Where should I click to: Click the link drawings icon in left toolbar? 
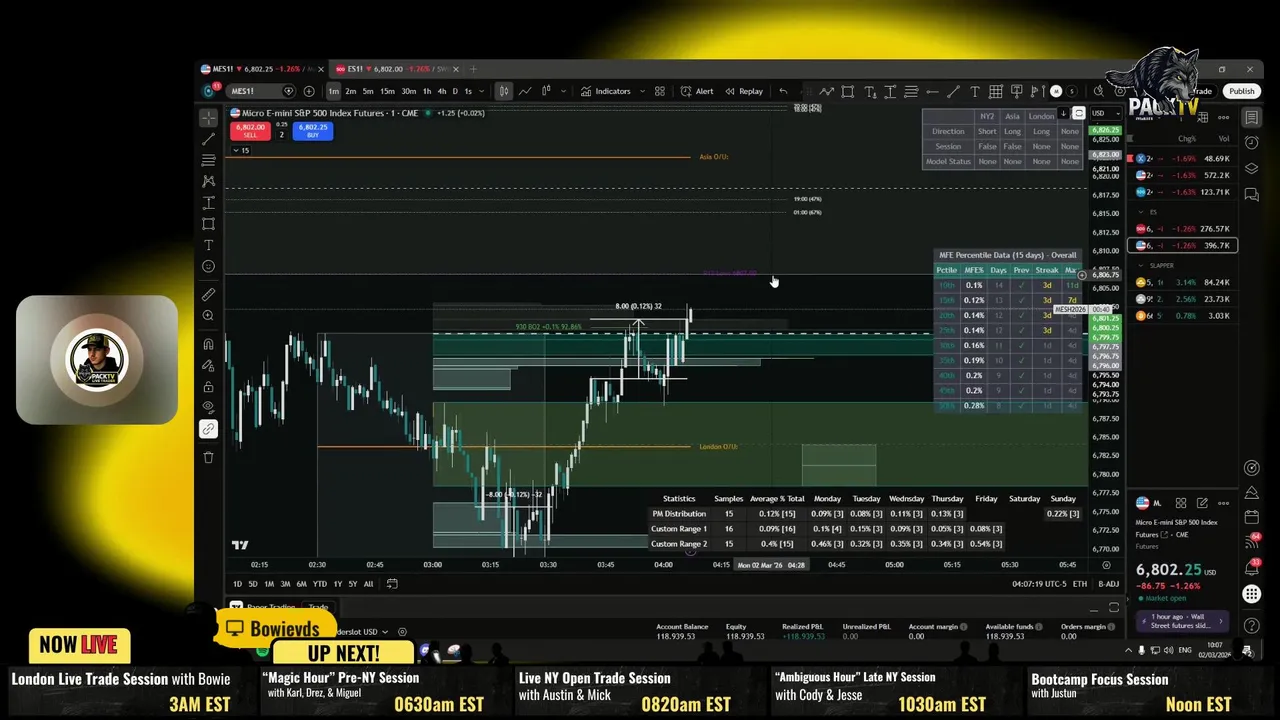point(208,429)
